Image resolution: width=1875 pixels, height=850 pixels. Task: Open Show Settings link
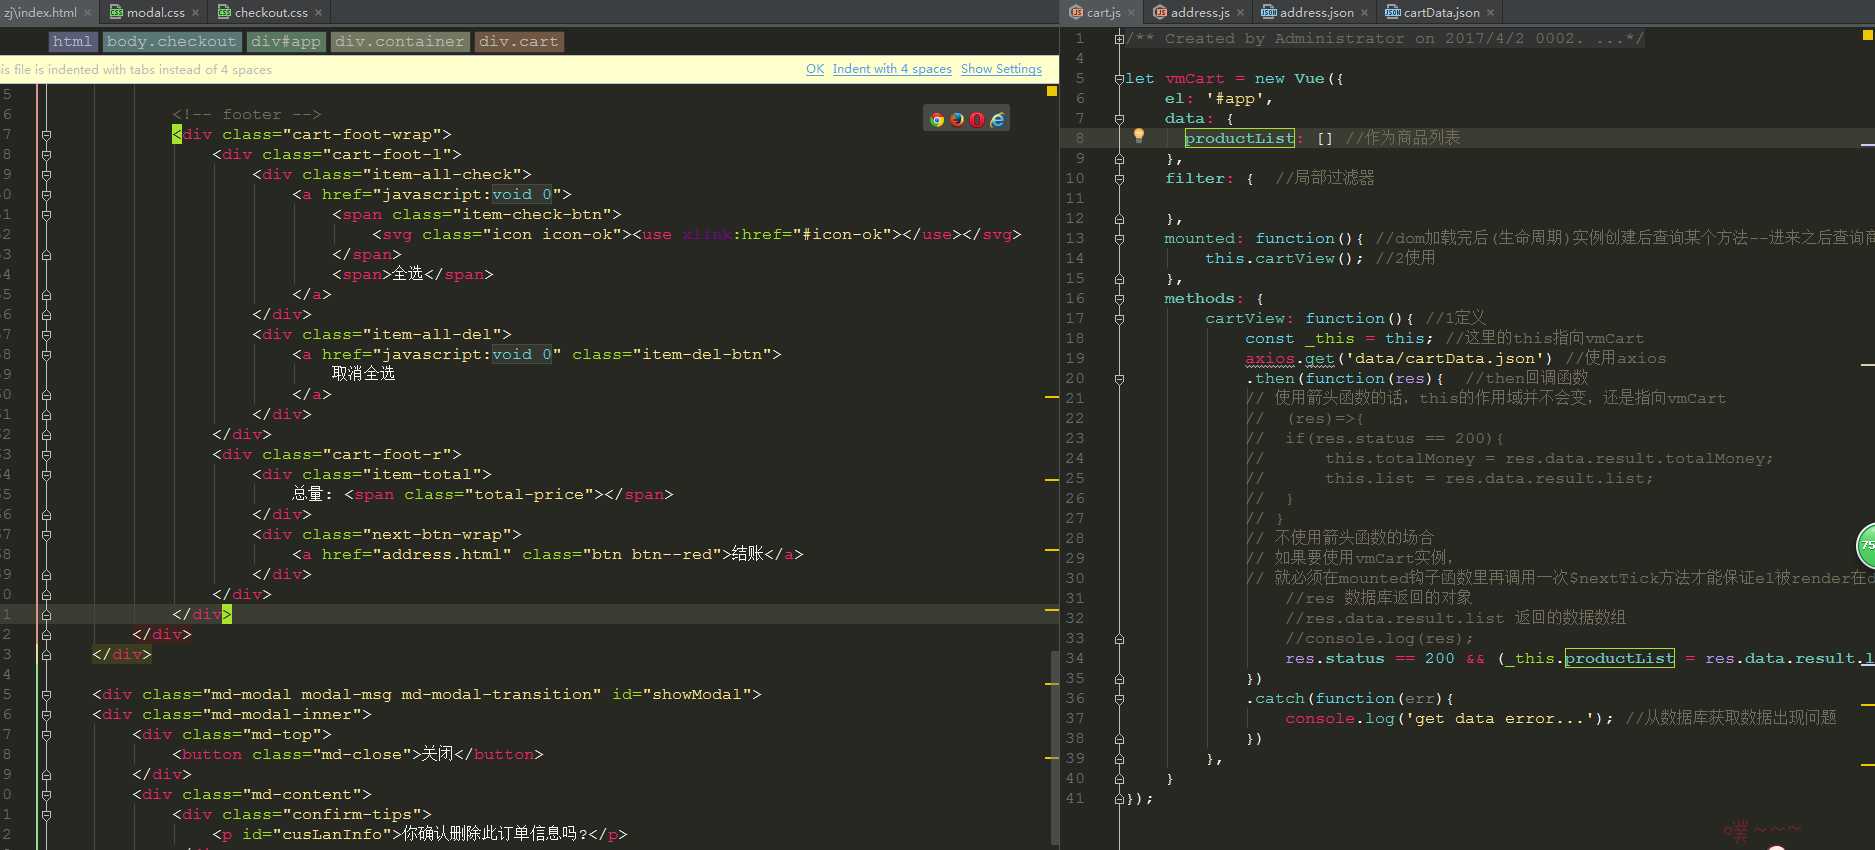[x=1001, y=69]
